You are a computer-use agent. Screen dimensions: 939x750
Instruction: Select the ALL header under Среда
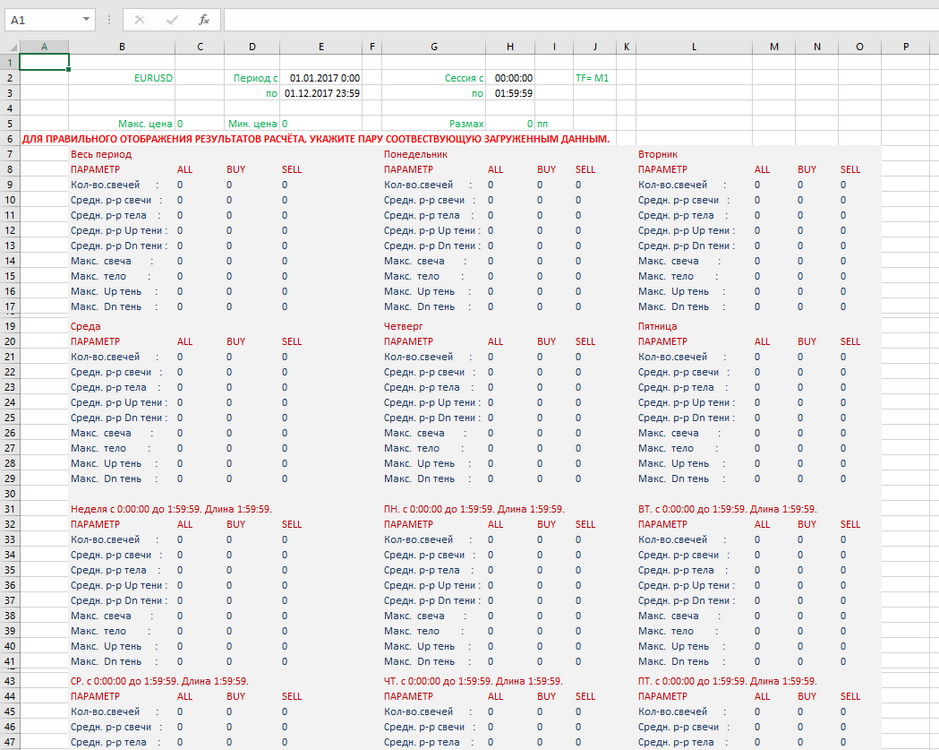pos(184,341)
